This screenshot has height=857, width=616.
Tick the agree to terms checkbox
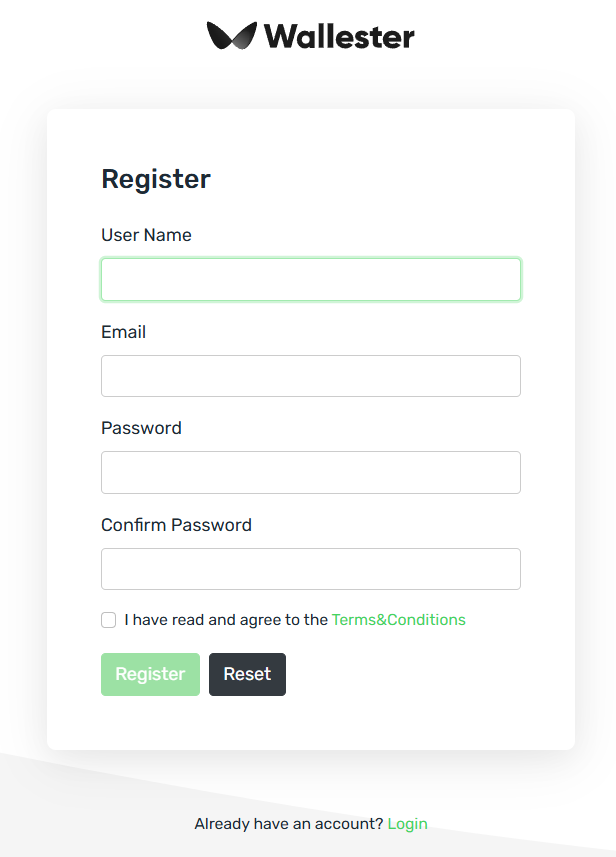[109, 620]
